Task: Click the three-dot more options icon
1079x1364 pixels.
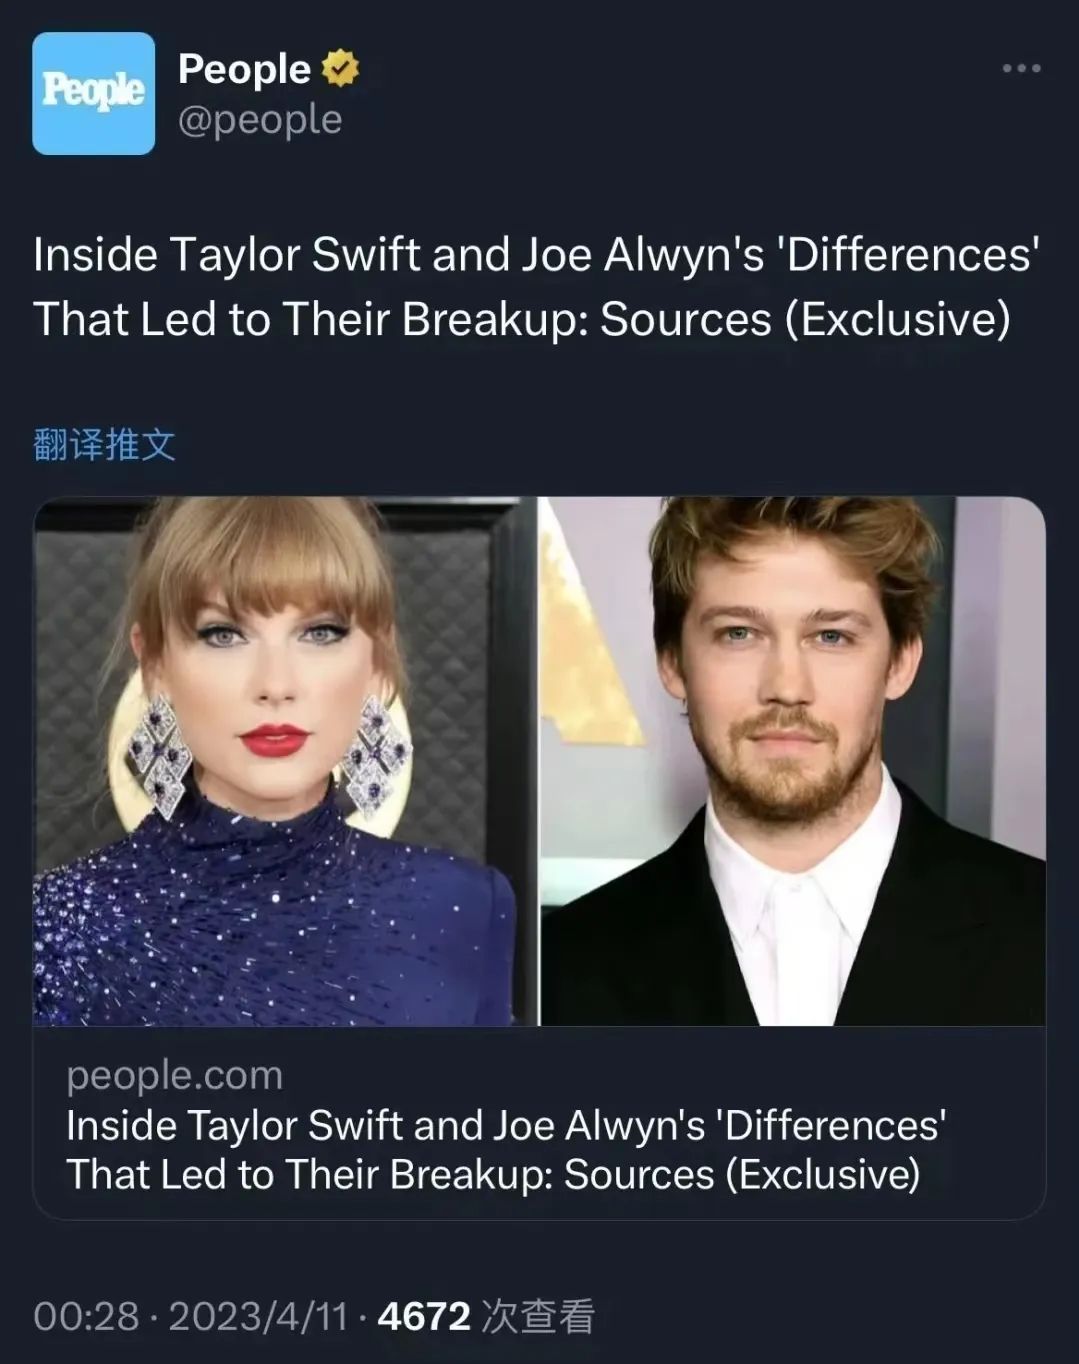Action: [1021, 68]
